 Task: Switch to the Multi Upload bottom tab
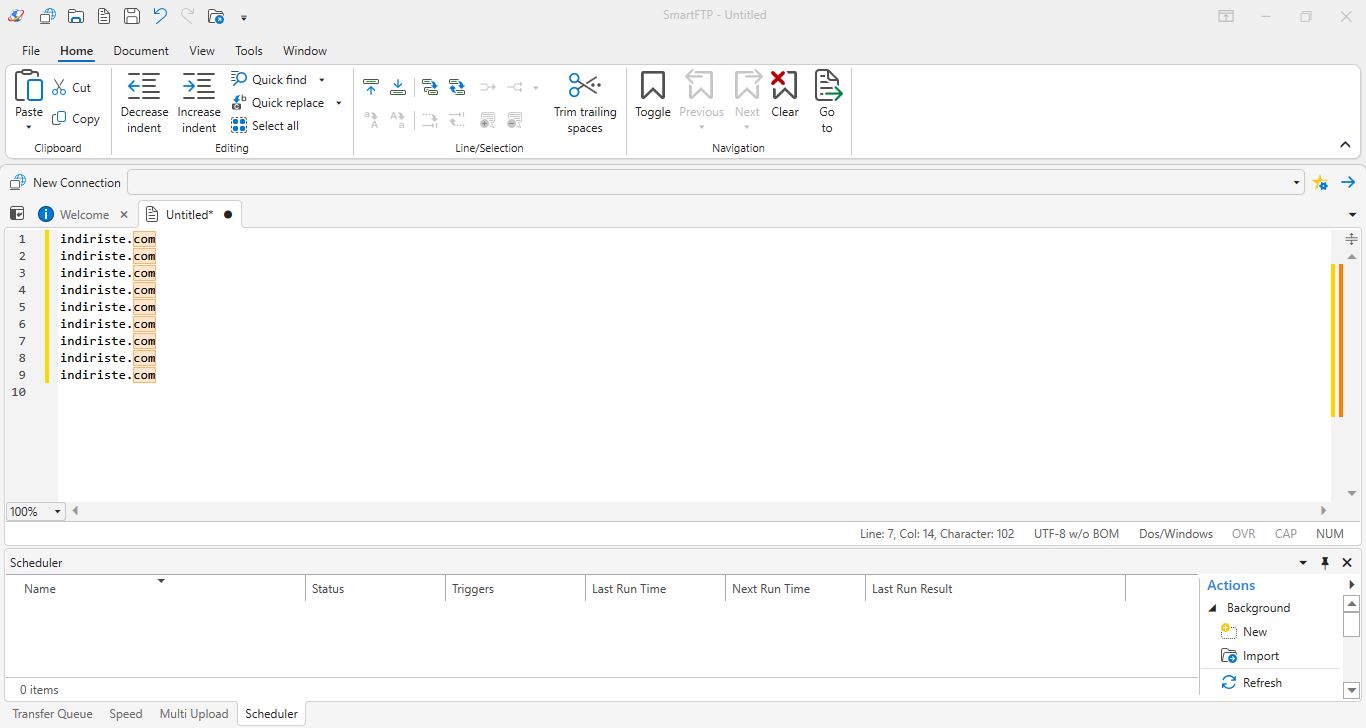pos(194,714)
